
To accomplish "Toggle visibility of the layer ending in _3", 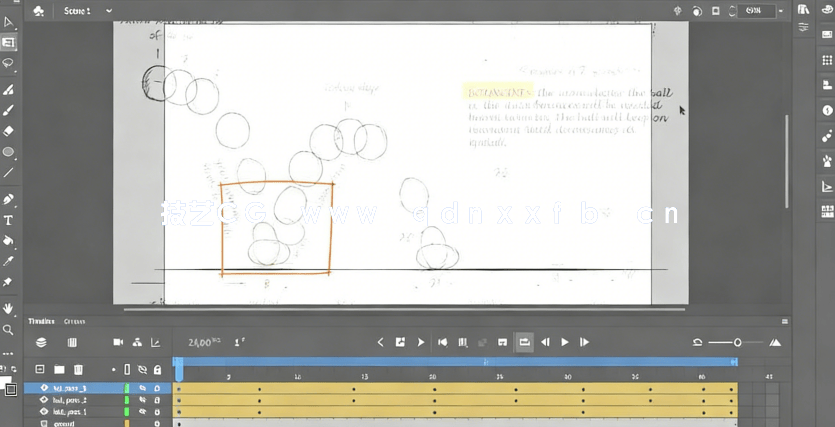I will pos(142,388).
